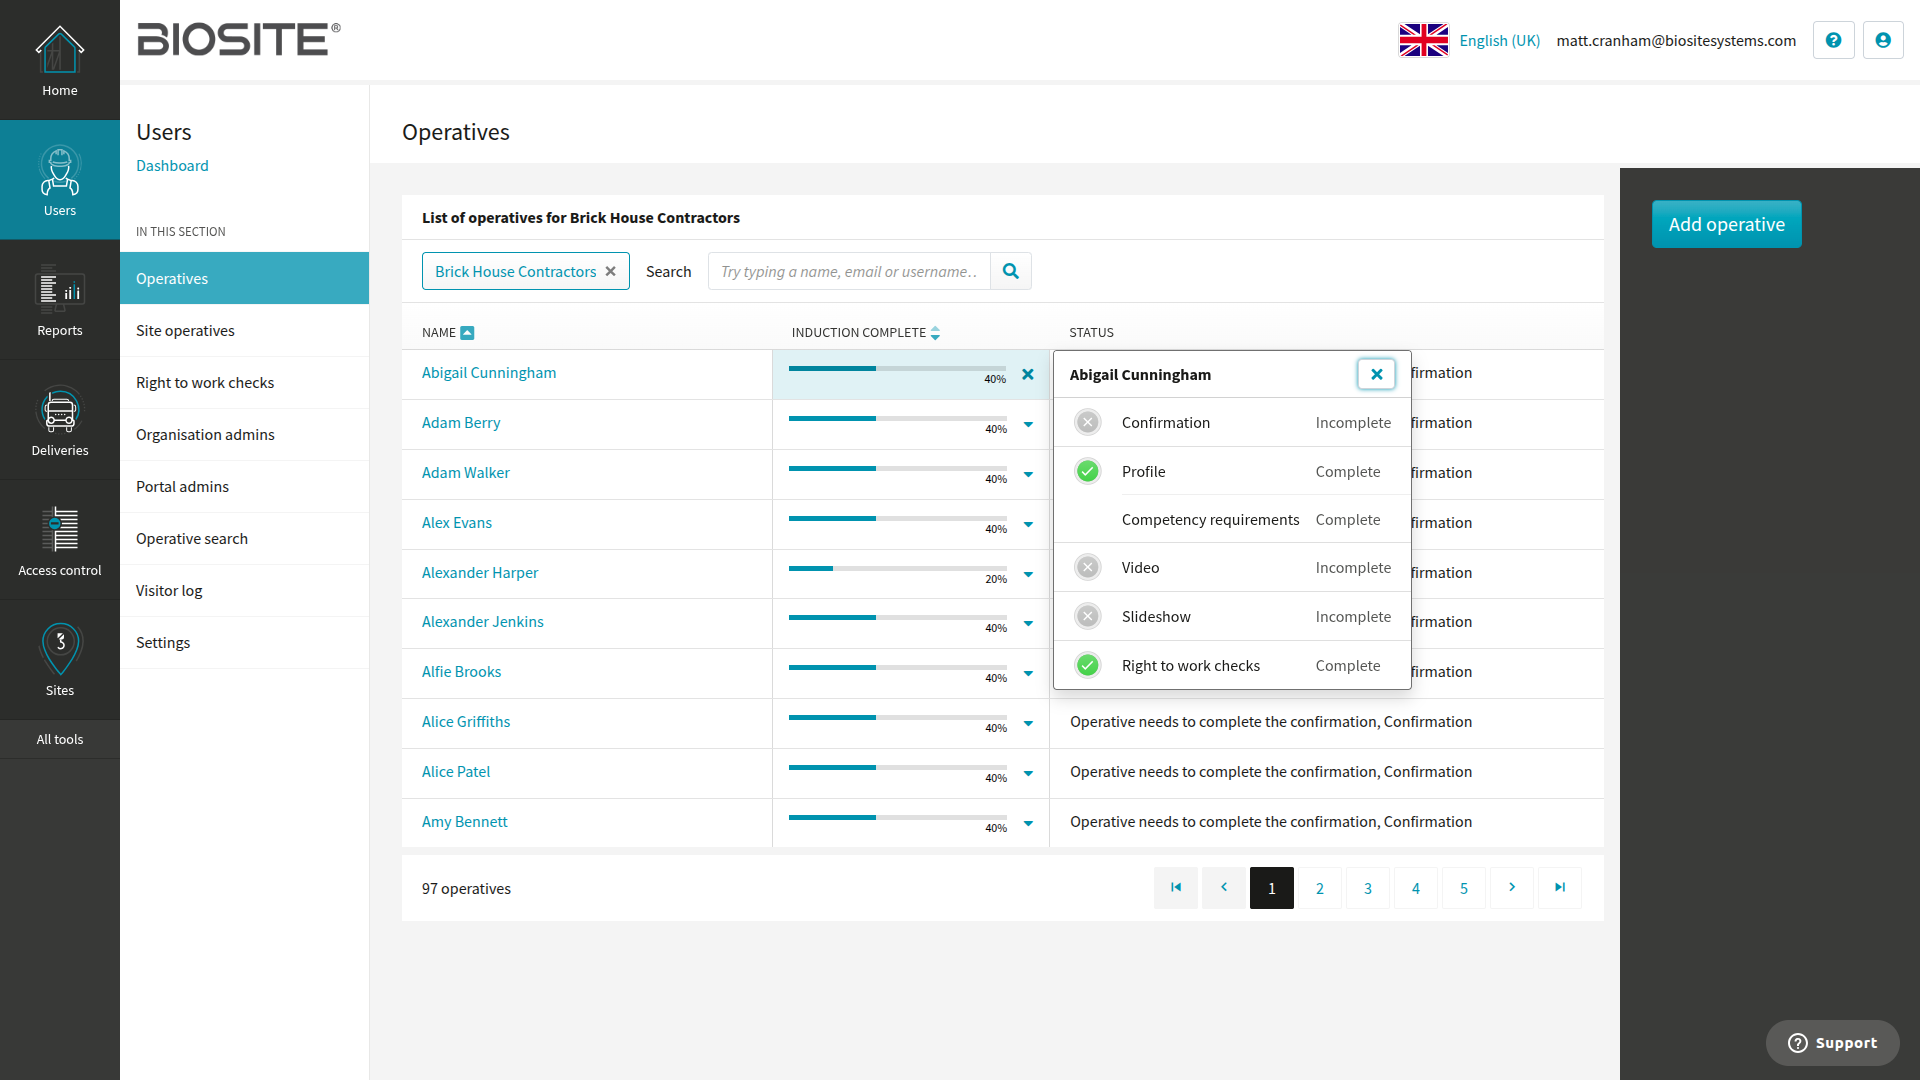Screen dimensions: 1920x1080
Task: Expand Amy Bennett's induction details
Action: [x=1028, y=823]
